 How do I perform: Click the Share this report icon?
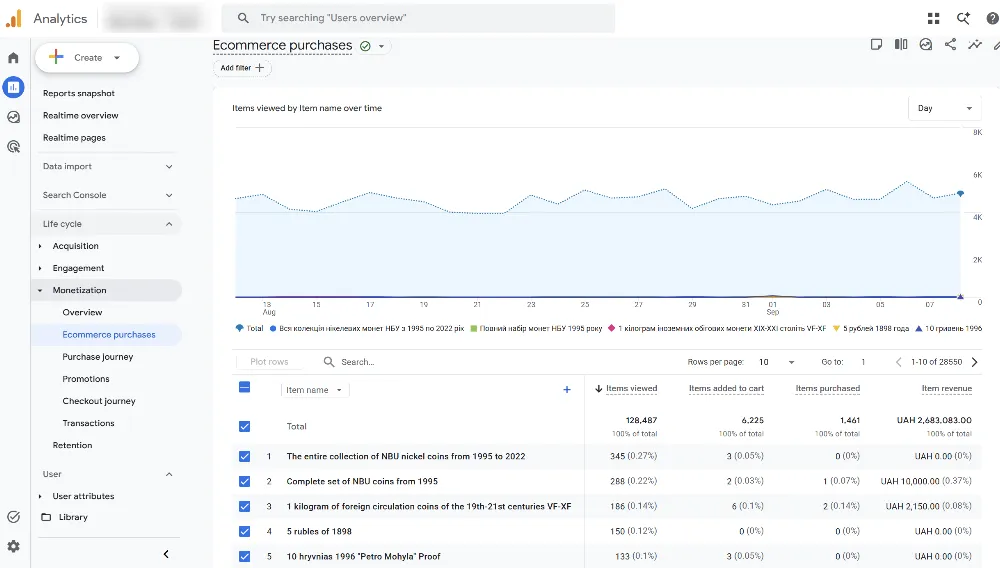[x=950, y=44]
